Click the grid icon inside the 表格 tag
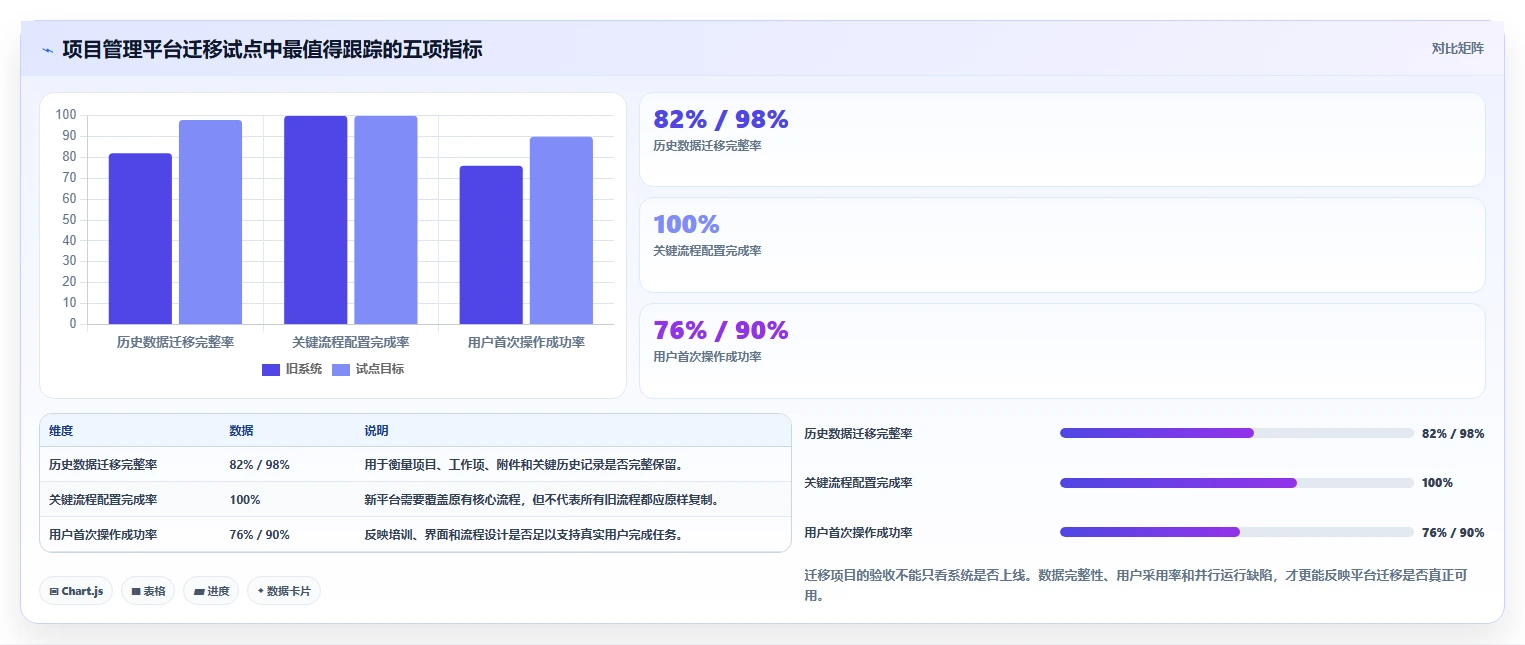Image resolution: width=1525 pixels, height=645 pixels. point(136,591)
